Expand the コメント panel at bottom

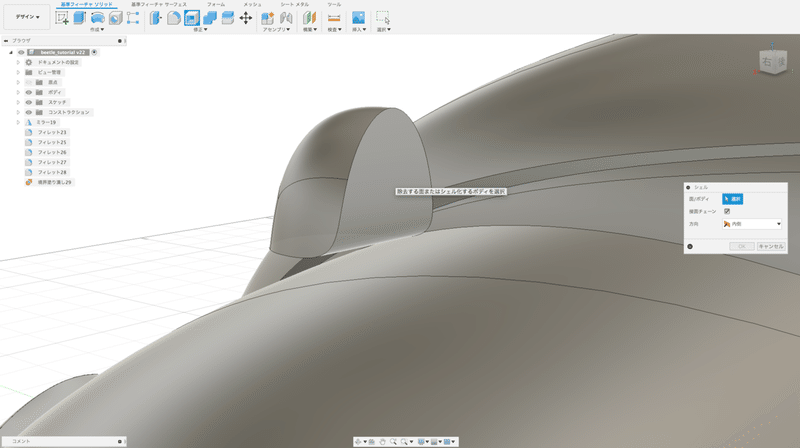click(120, 441)
